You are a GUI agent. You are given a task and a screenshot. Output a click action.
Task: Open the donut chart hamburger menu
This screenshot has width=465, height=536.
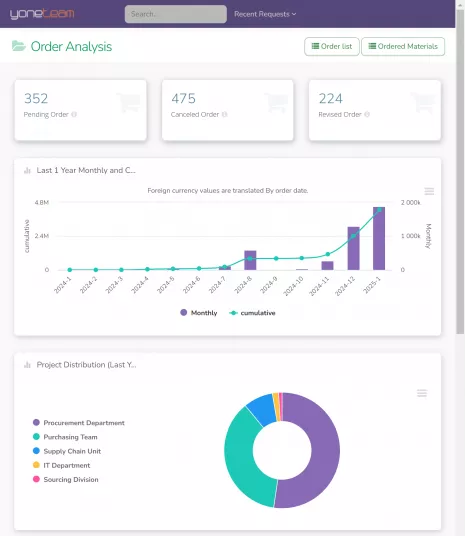[x=422, y=393]
